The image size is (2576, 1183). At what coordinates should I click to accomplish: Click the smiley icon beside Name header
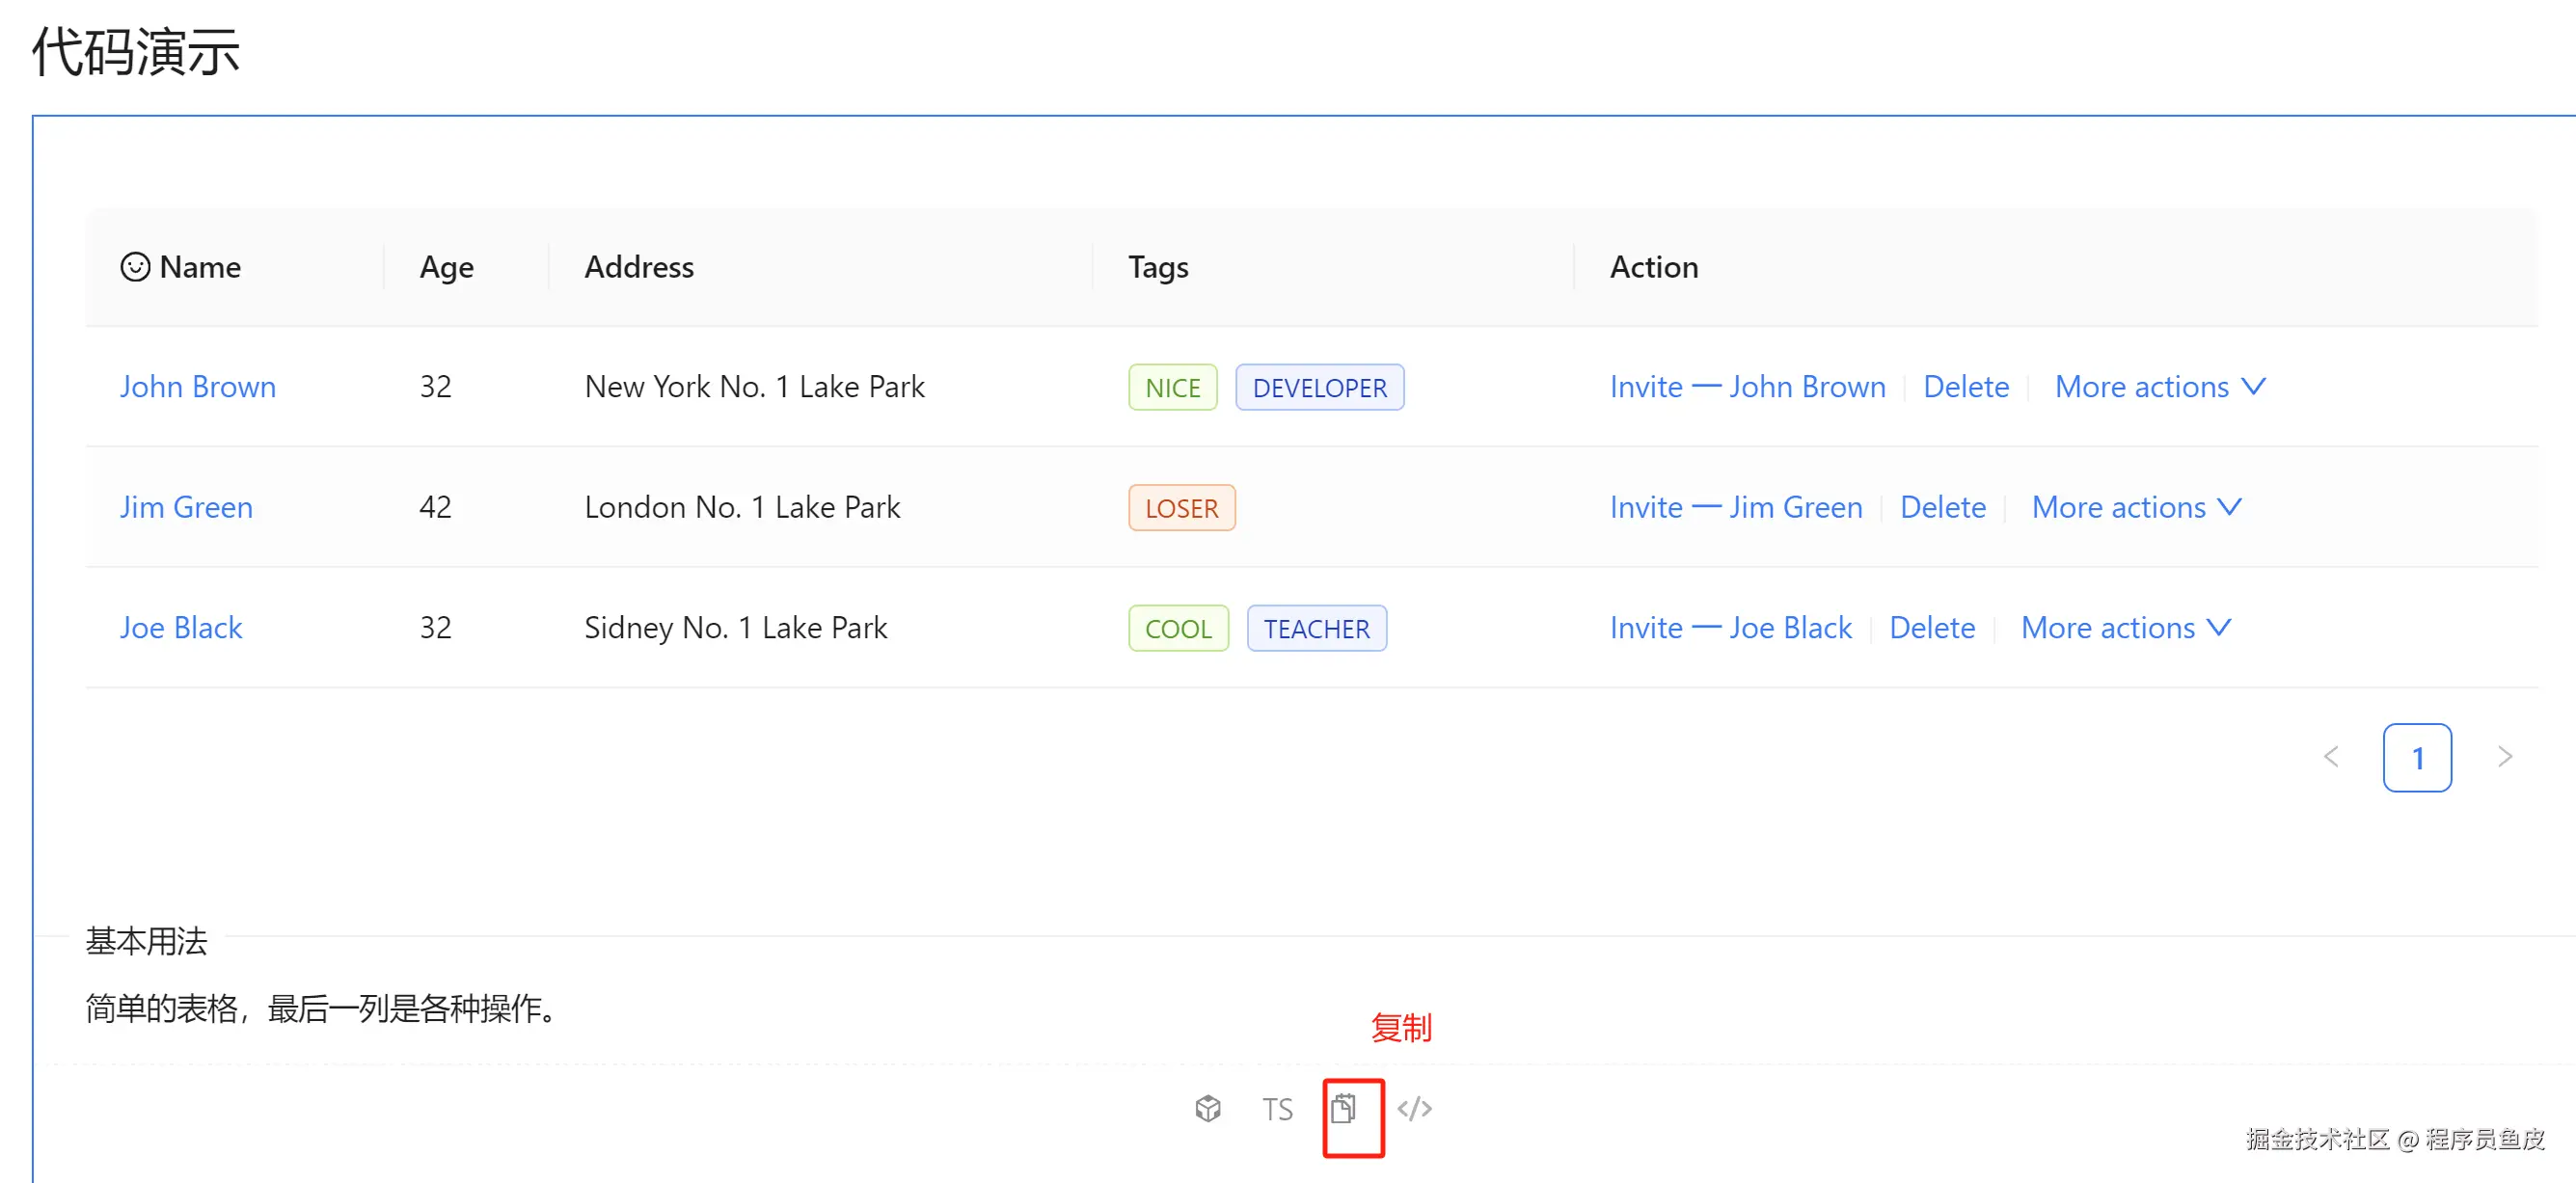point(135,267)
